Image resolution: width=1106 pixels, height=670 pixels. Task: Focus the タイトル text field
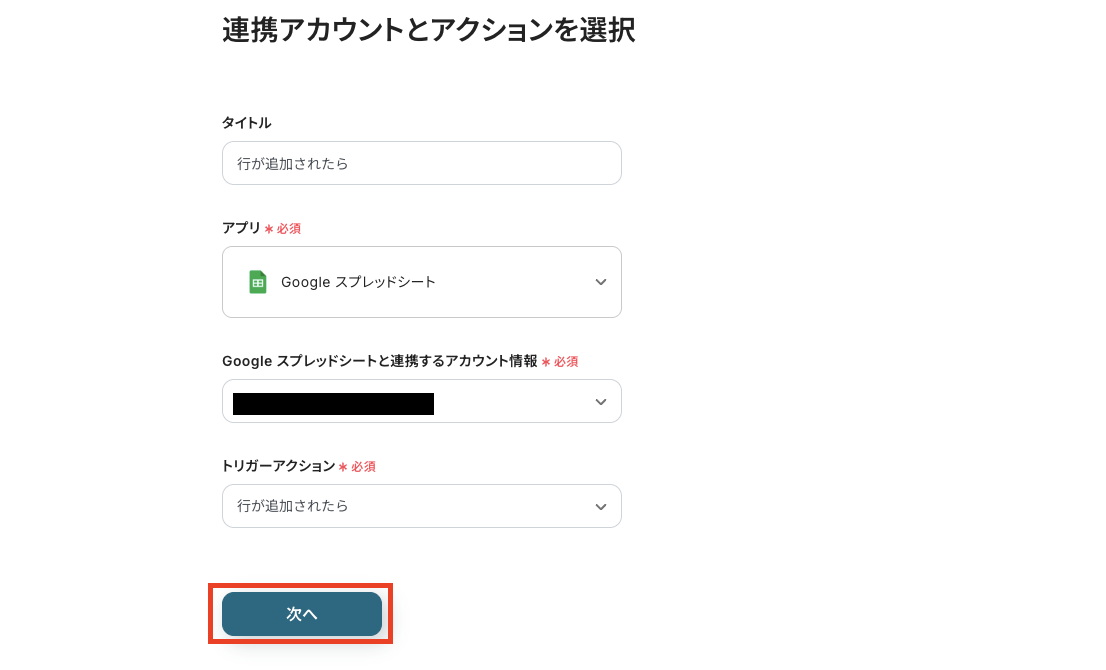(421, 163)
